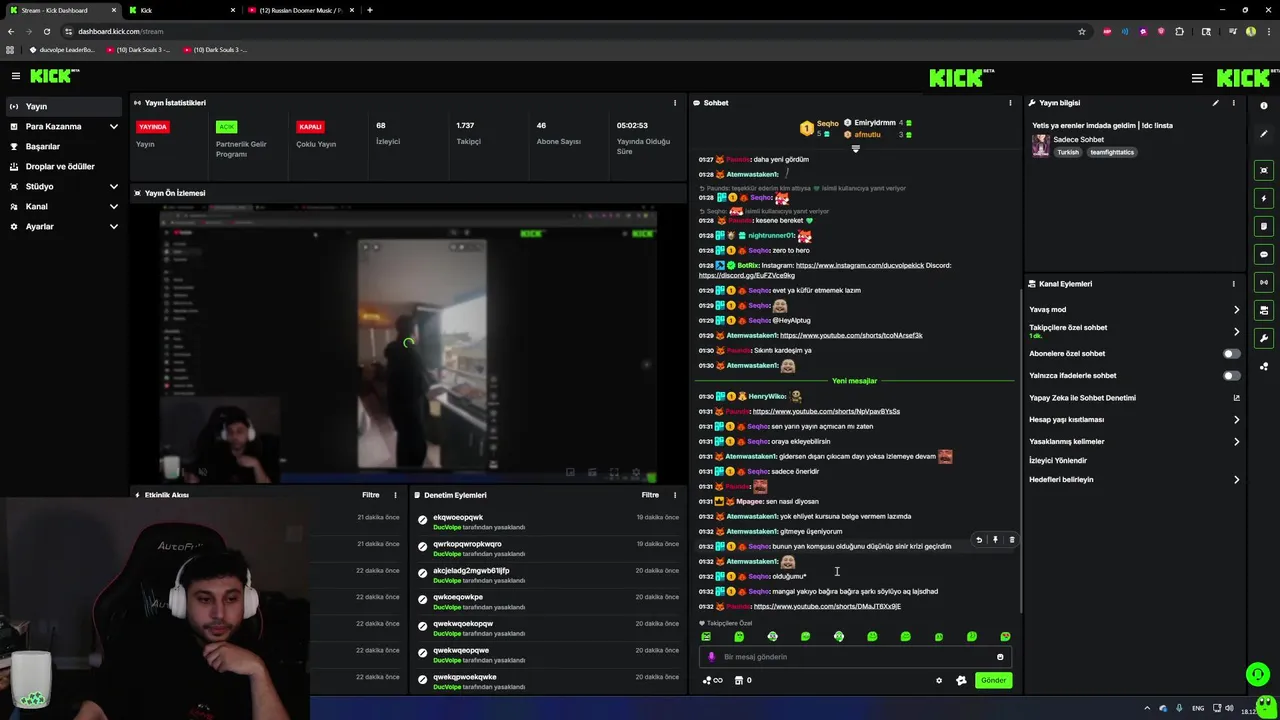Screen dimensions: 1280x720
Task: Bookmark this page with the star icon
Action: pos(1081,31)
